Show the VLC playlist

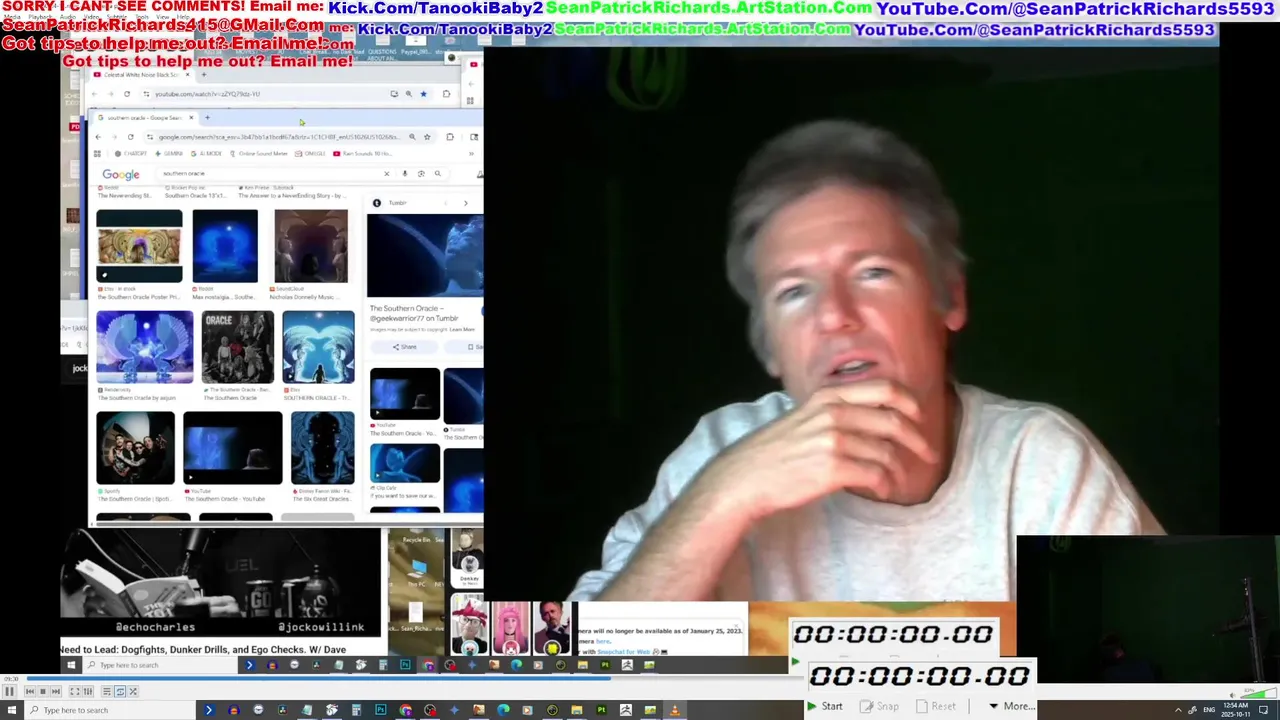click(107, 691)
